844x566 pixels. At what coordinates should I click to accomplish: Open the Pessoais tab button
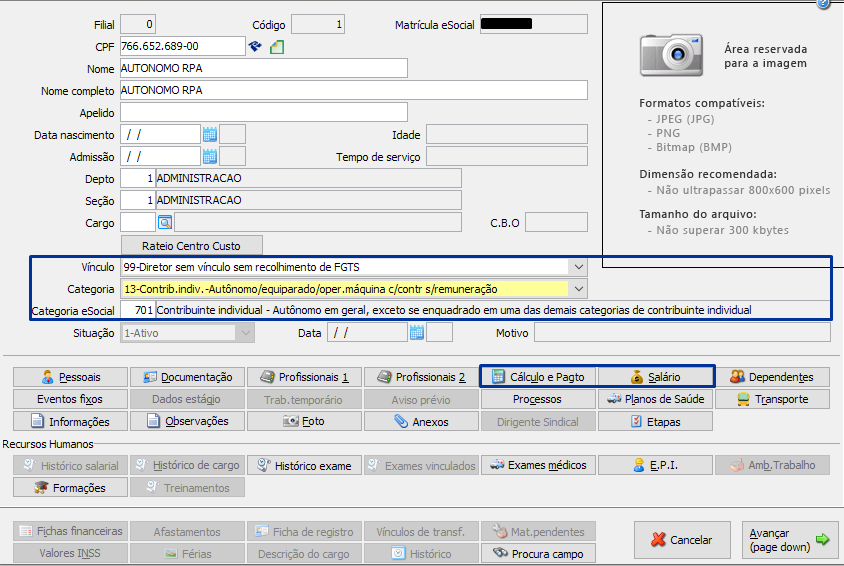click(x=71, y=377)
